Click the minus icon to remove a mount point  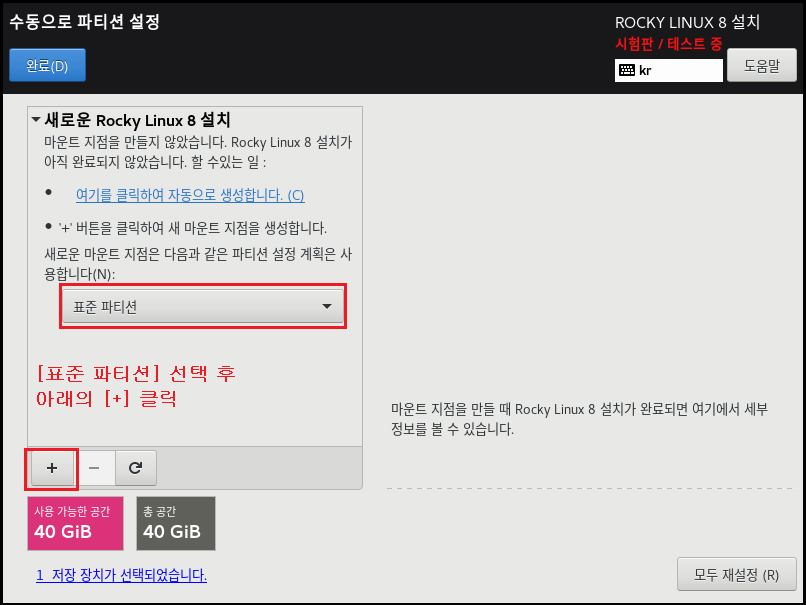[94, 468]
